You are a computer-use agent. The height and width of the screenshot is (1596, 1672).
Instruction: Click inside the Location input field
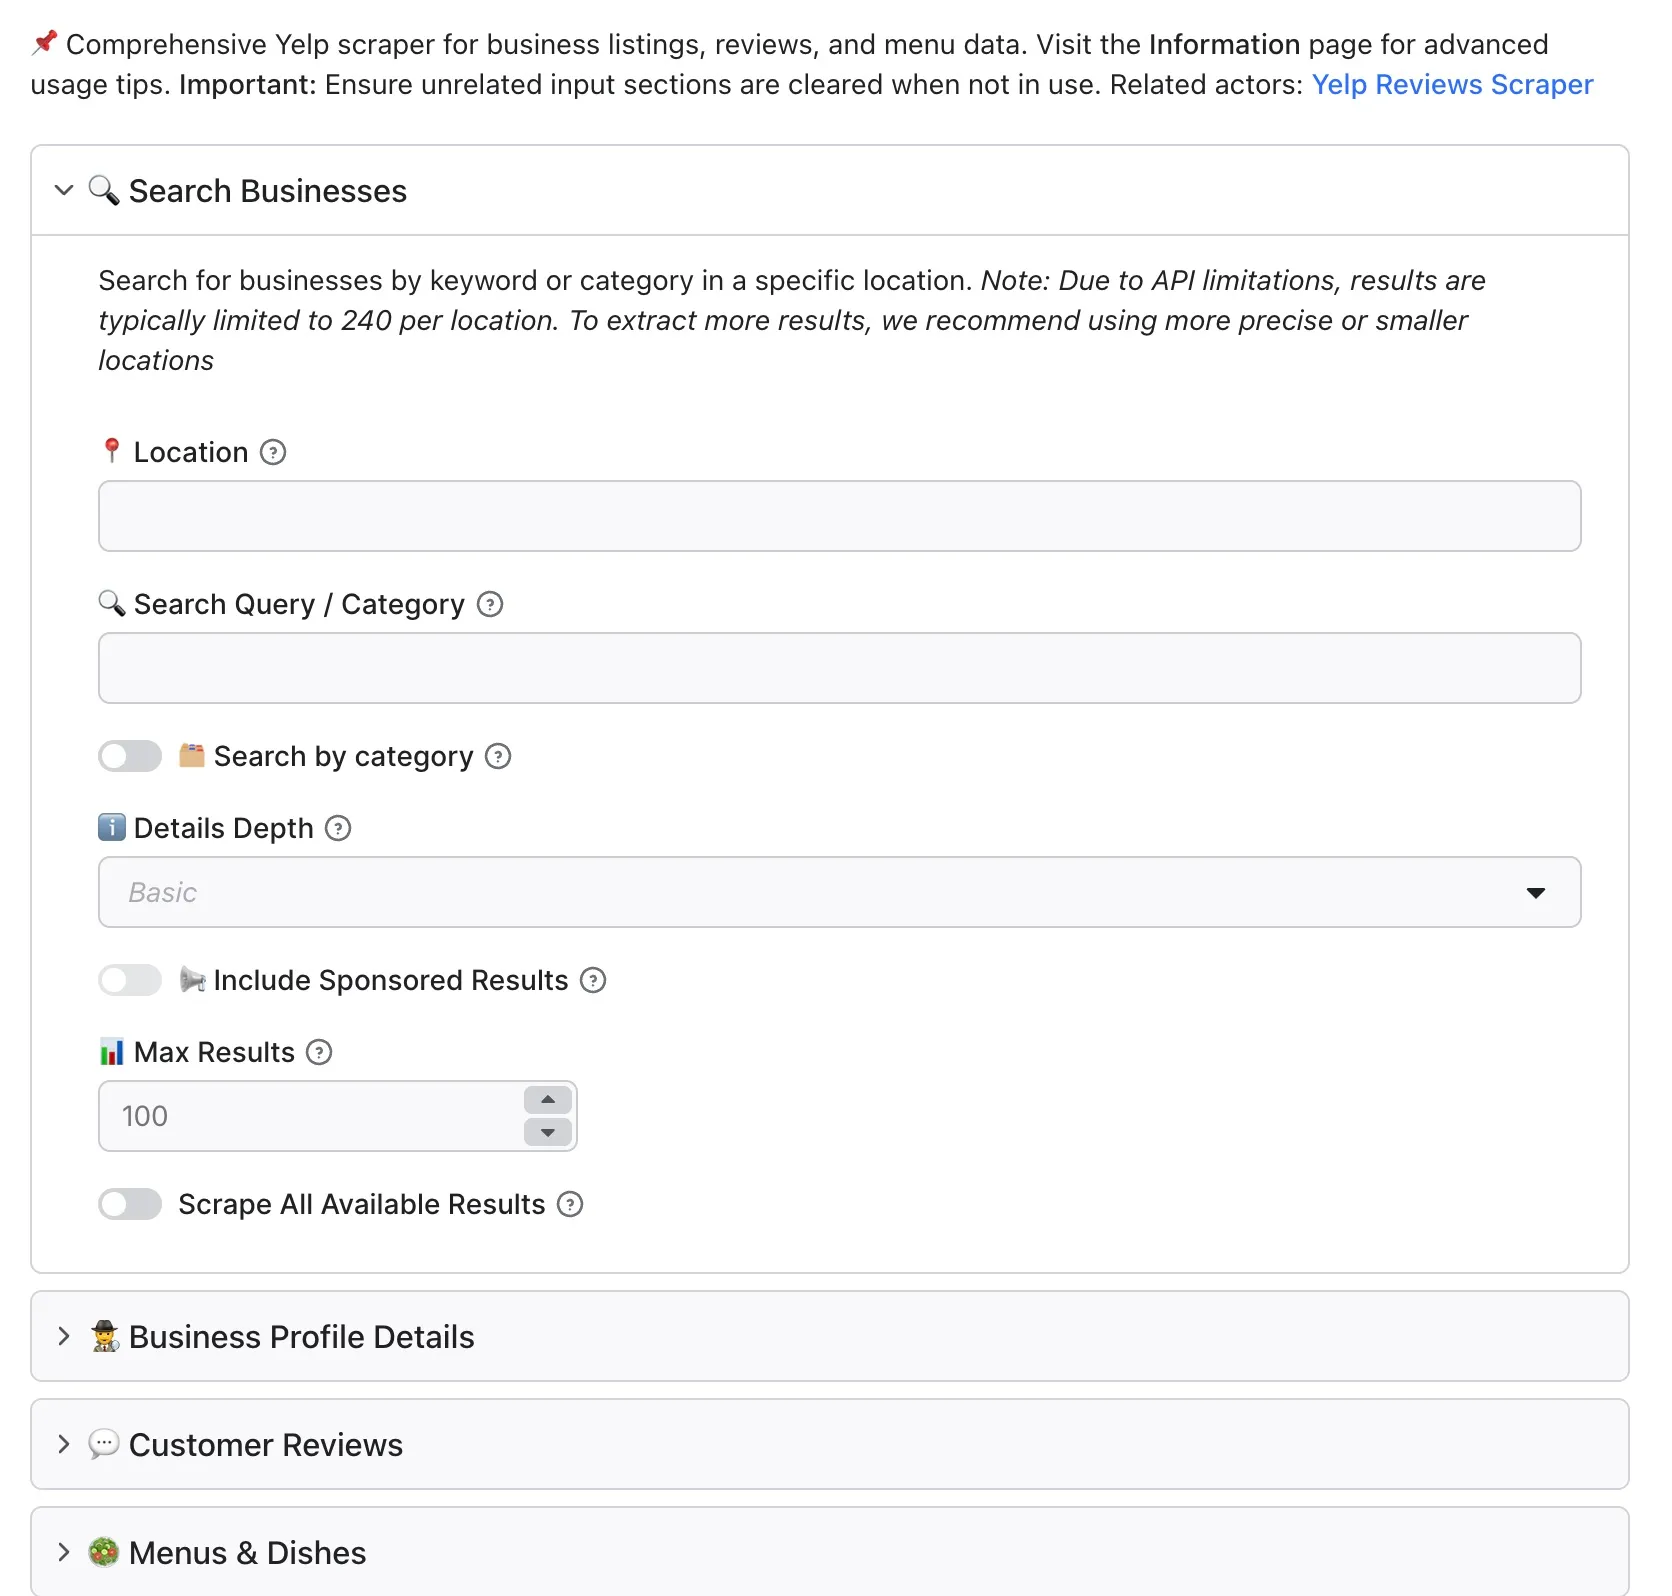point(840,516)
